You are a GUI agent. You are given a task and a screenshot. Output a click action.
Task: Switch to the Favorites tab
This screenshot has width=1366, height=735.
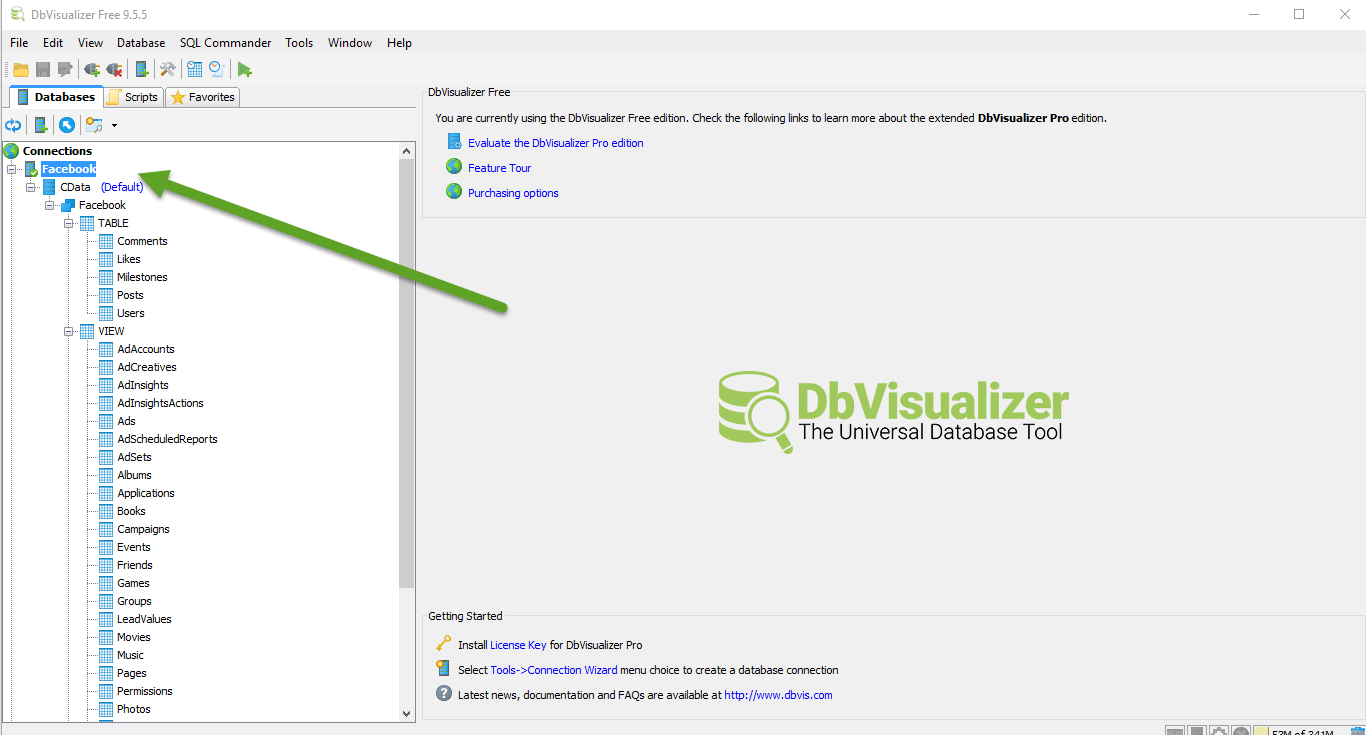click(203, 97)
